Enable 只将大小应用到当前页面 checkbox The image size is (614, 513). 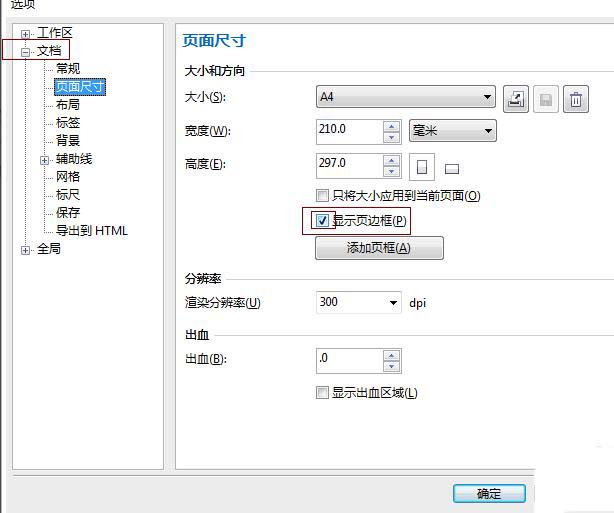pos(322,195)
